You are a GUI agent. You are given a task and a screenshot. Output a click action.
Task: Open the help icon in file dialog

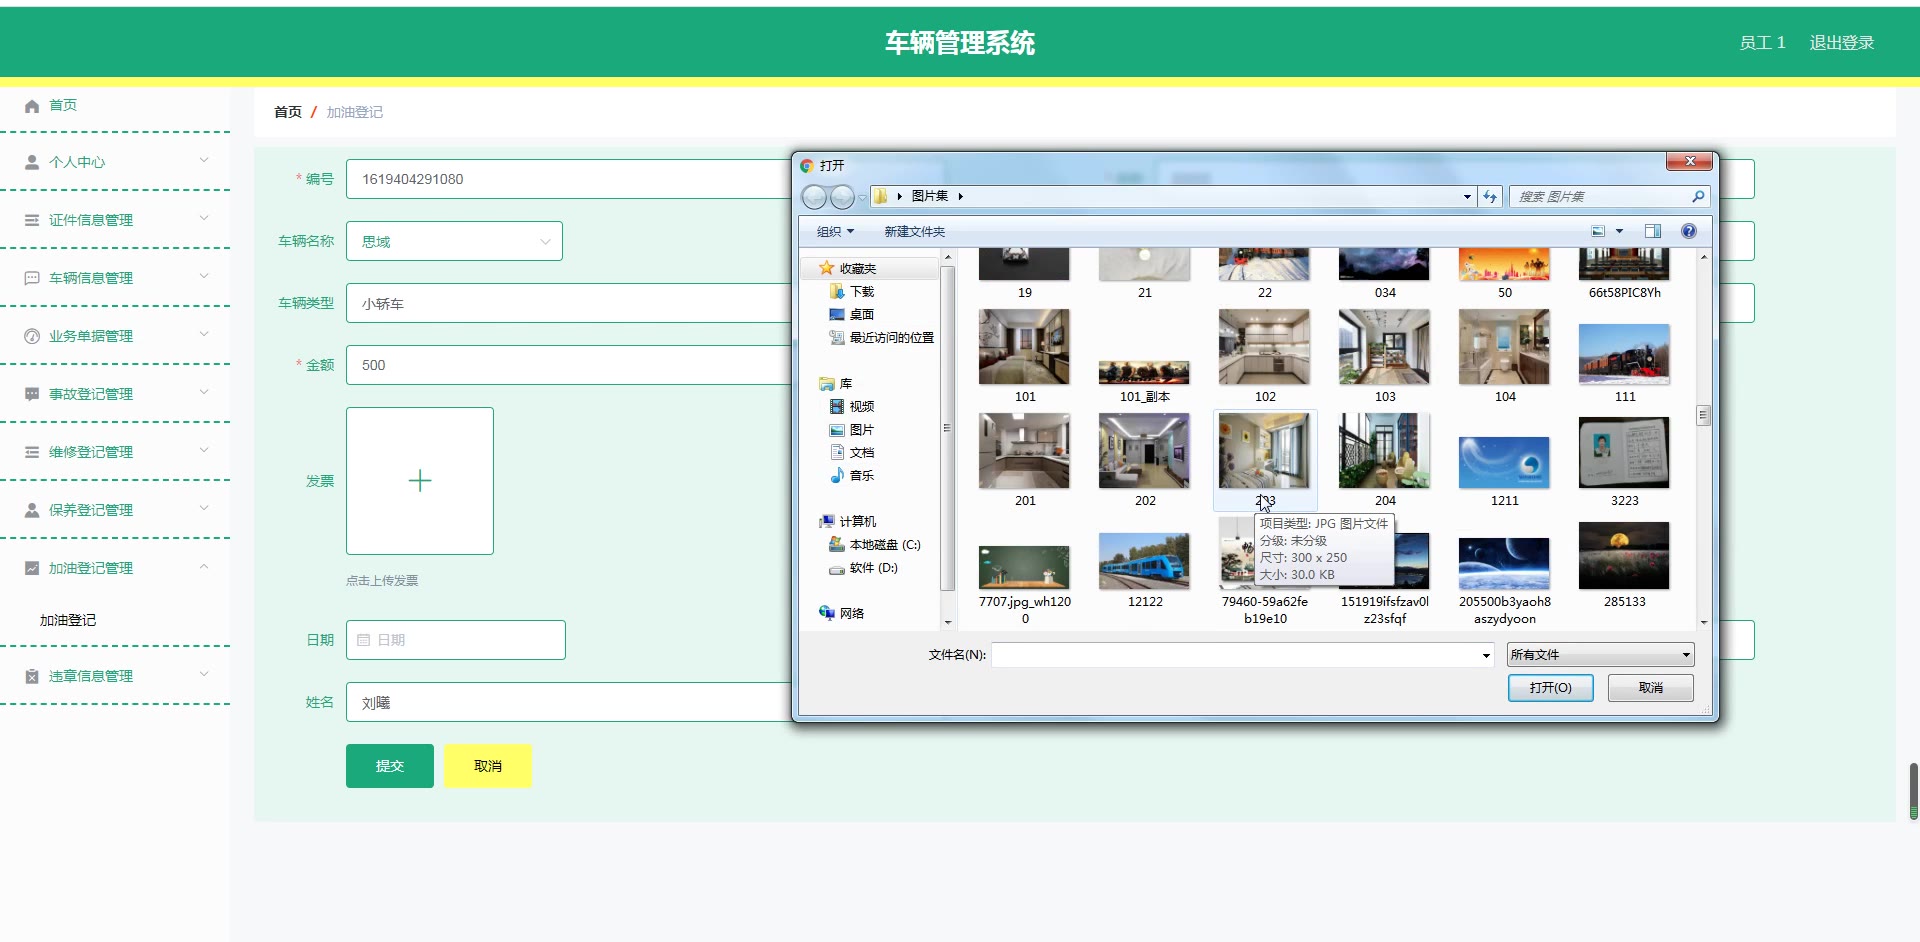[x=1689, y=232]
